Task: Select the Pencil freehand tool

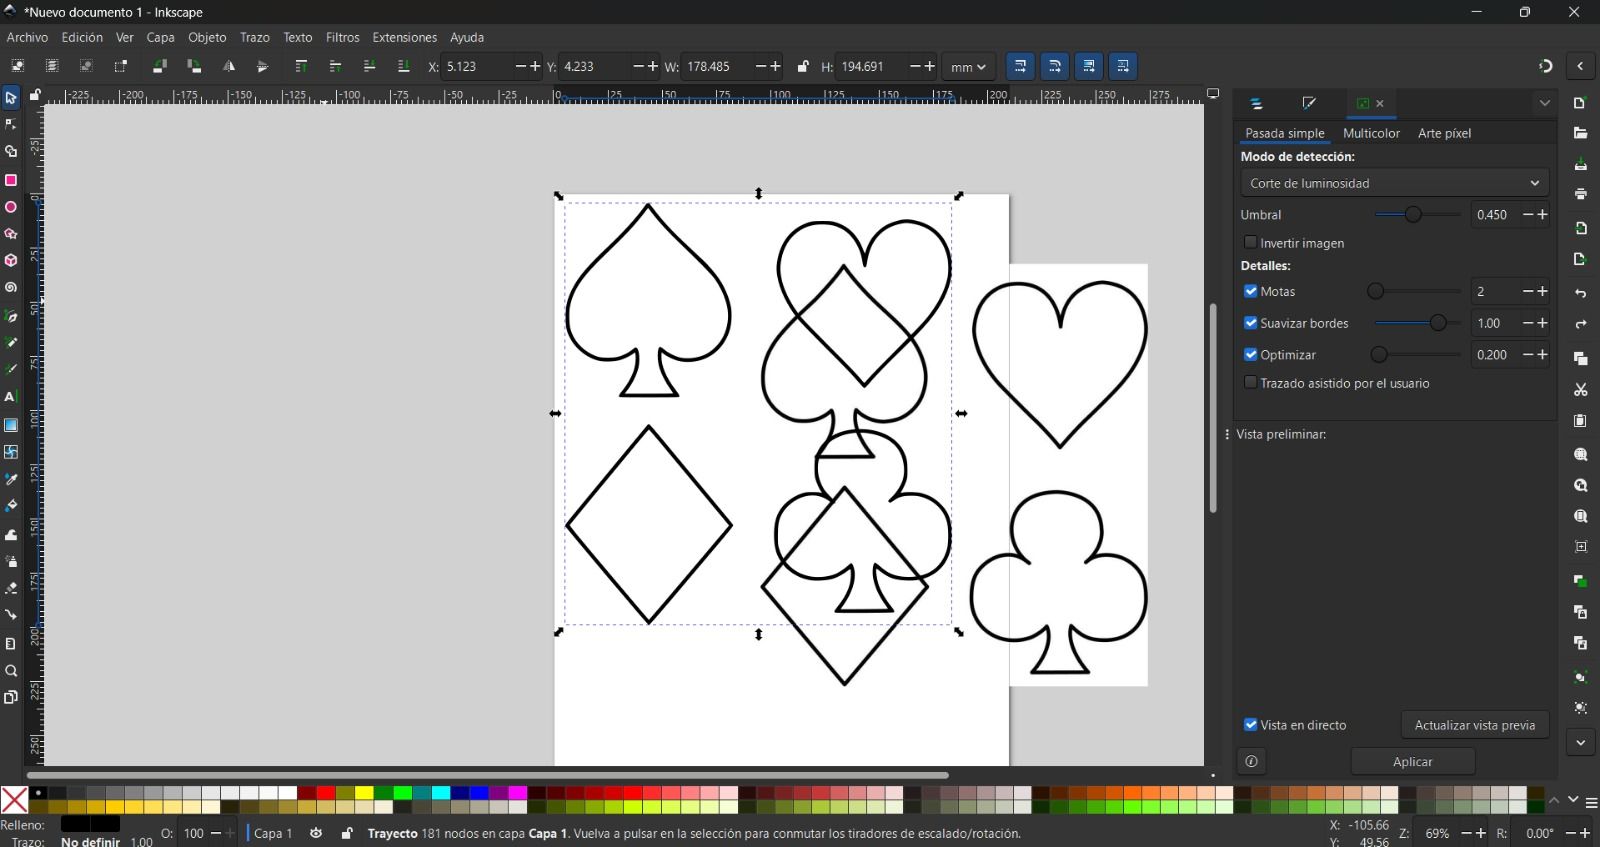Action: coord(11,343)
